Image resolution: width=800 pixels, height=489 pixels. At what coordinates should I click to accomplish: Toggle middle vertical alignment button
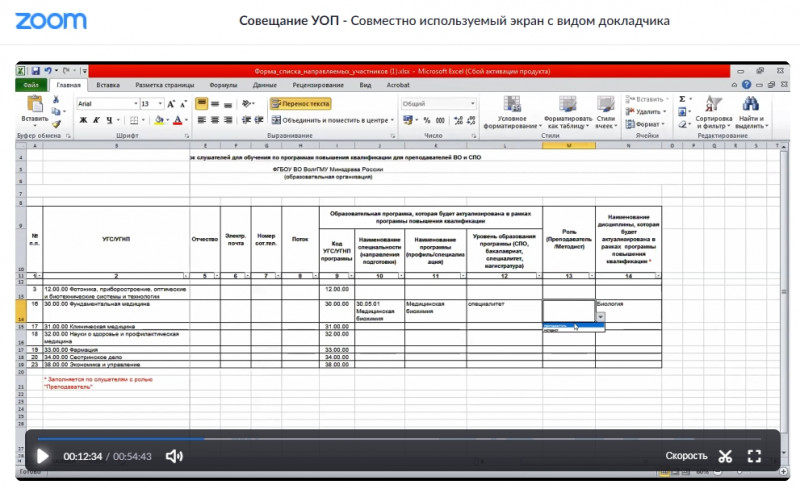point(215,104)
